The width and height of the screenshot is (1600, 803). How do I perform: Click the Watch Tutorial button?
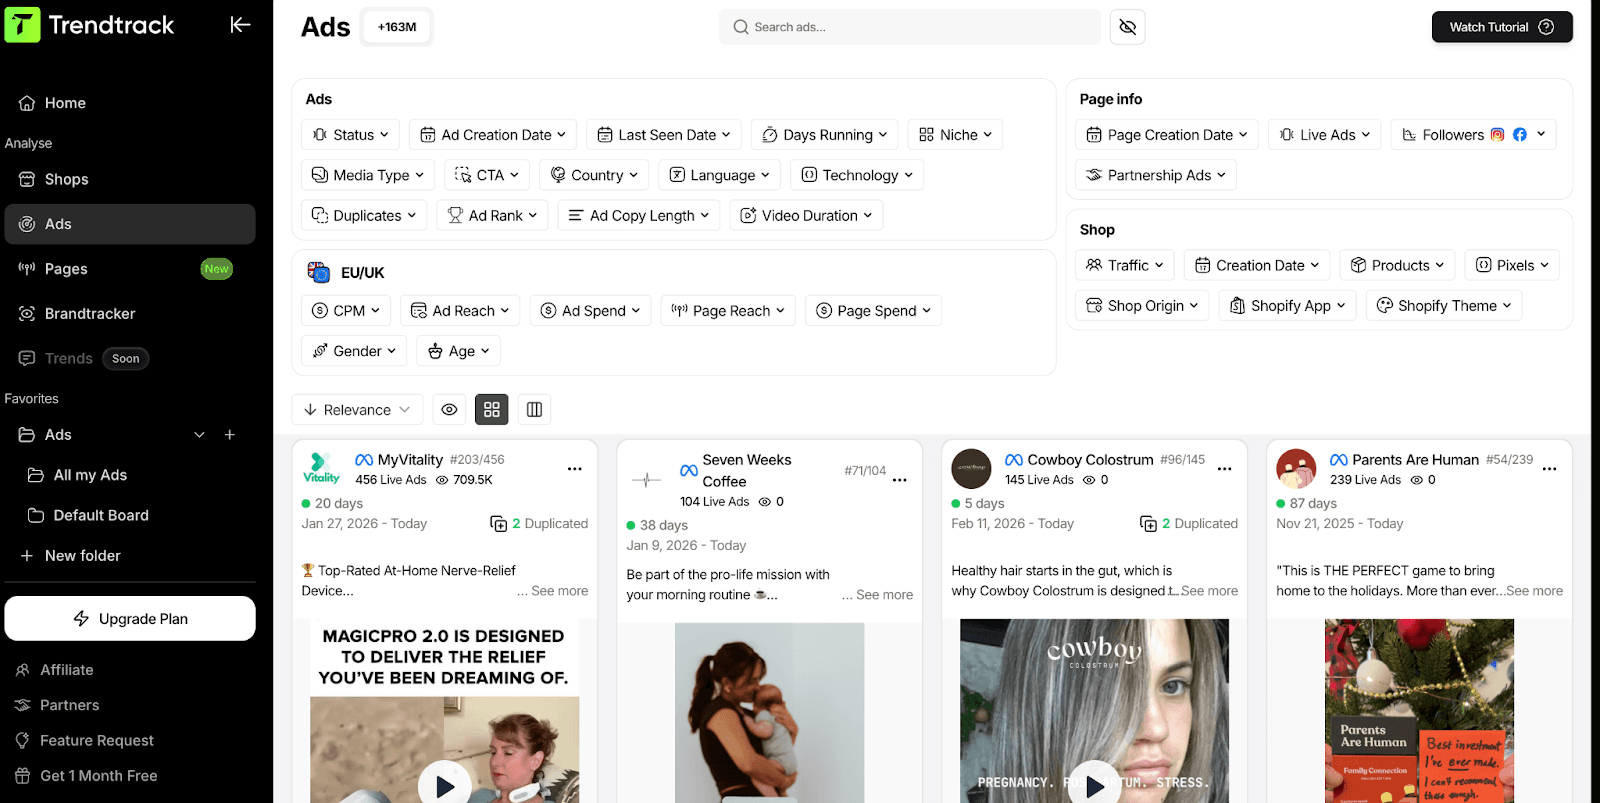pyautogui.click(x=1502, y=27)
